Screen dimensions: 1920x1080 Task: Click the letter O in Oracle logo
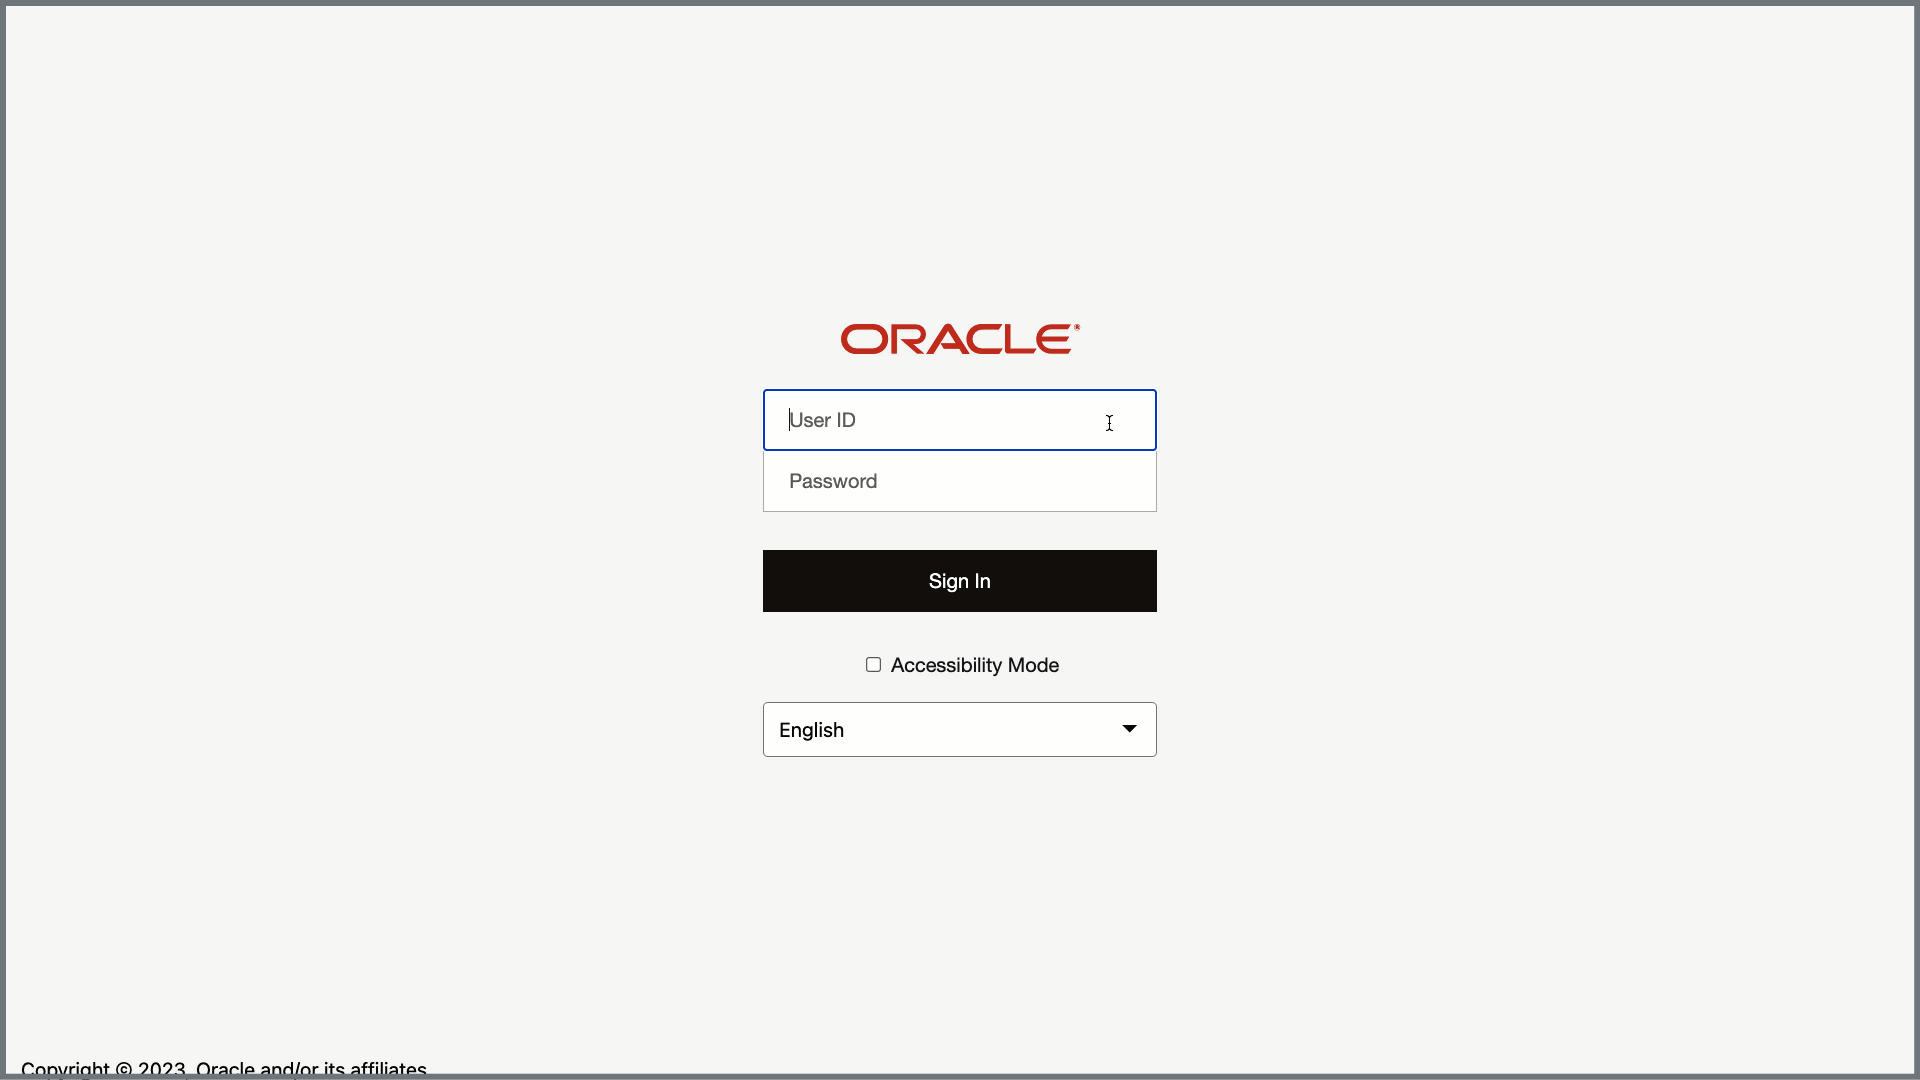(x=864, y=339)
